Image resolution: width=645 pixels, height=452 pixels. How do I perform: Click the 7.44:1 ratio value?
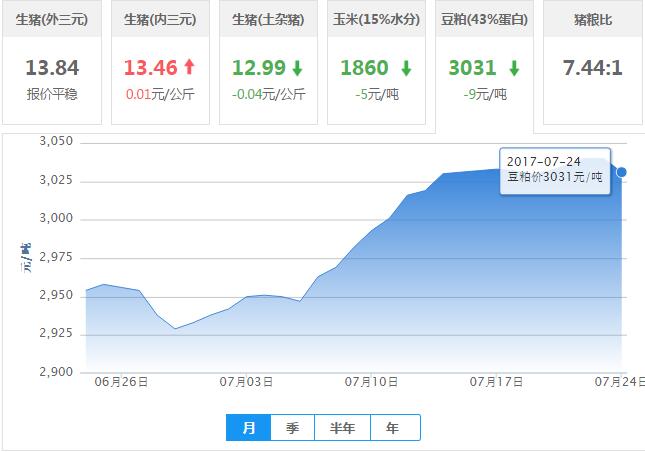[593, 68]
